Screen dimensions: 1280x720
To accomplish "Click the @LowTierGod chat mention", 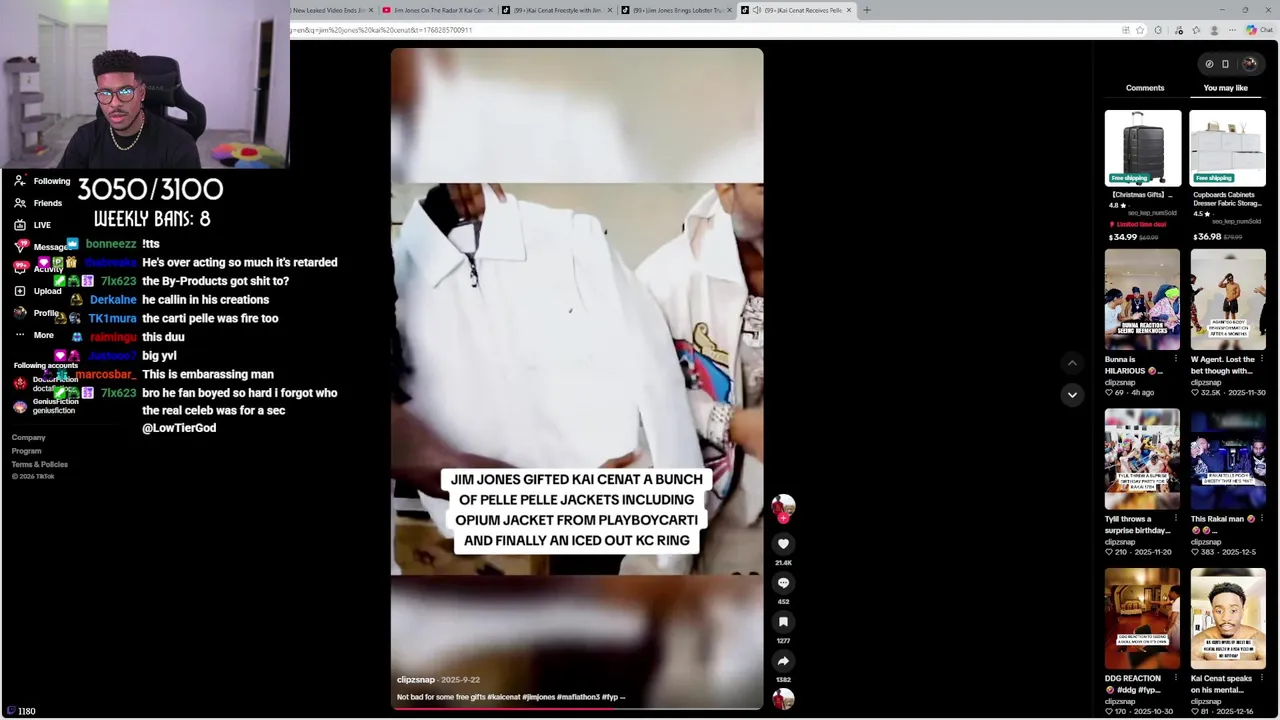I will (x=179, y=428).
